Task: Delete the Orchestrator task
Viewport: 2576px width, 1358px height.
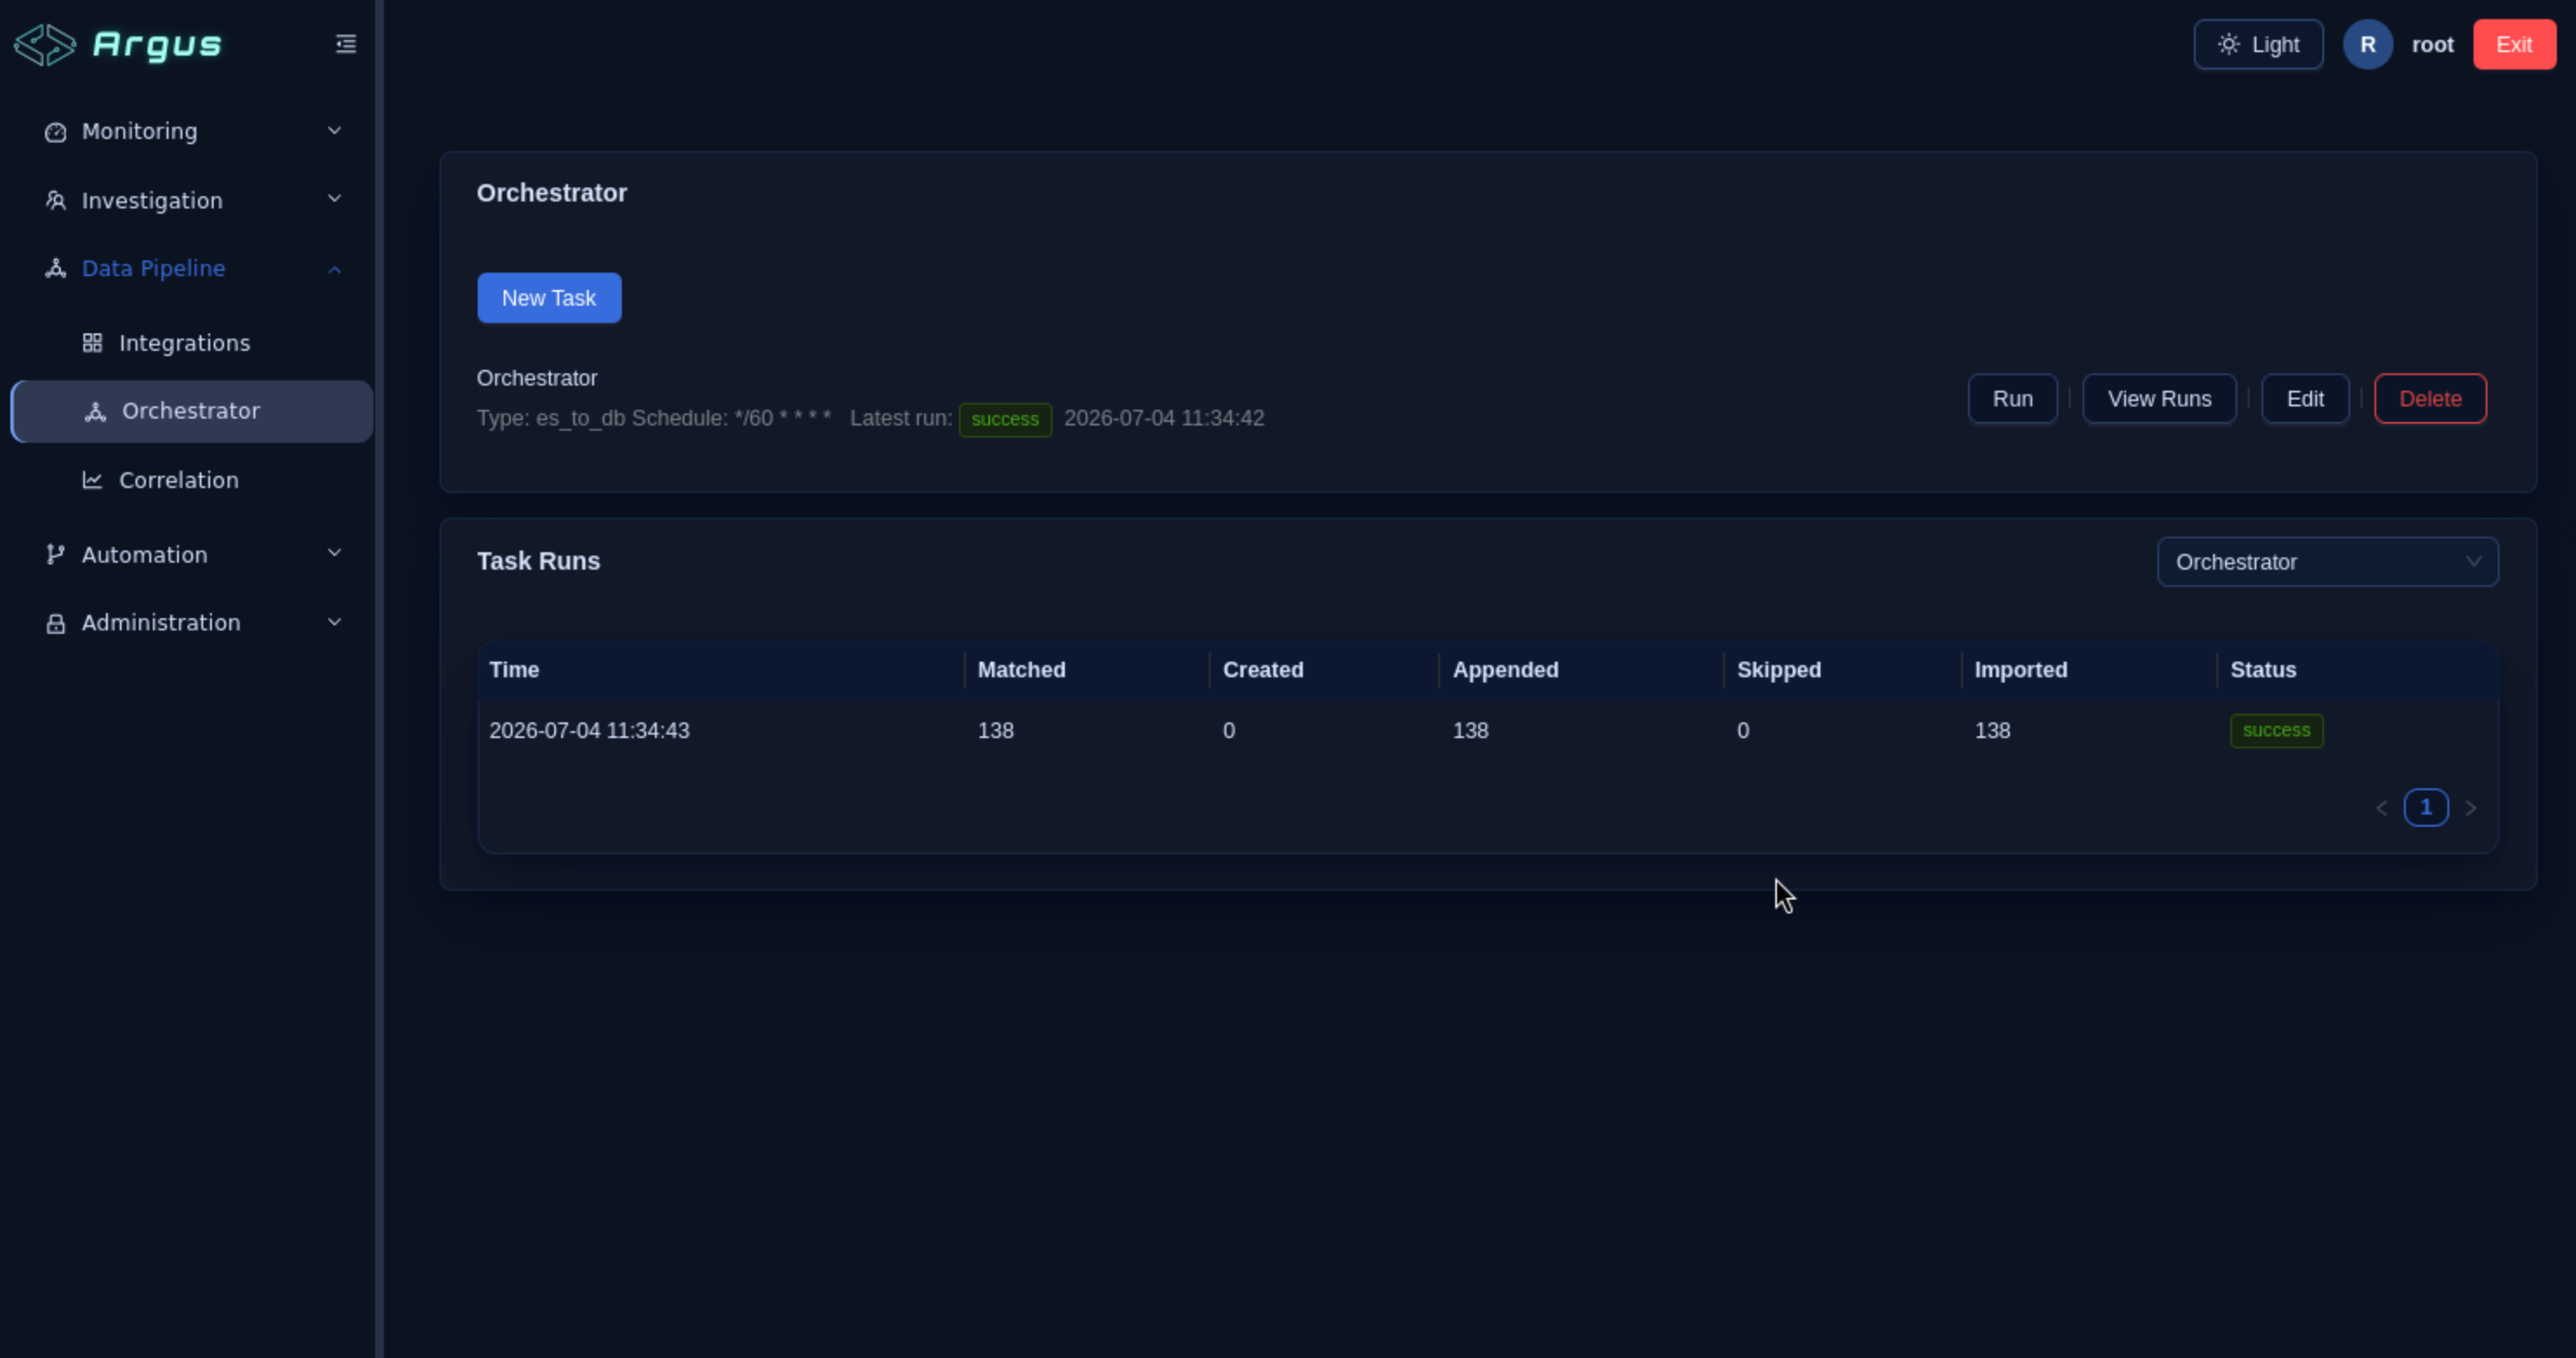Action: coord(2430,399)
